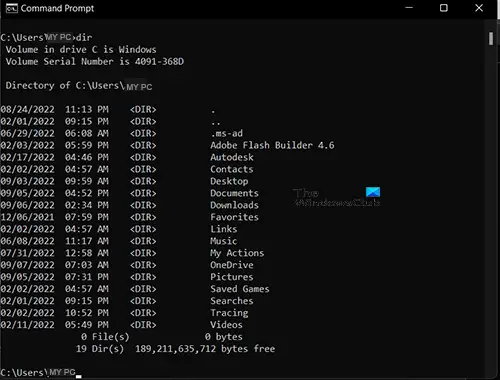Click the Pictures directory name
The image size is (500, 380).
[x=232, y=277]
